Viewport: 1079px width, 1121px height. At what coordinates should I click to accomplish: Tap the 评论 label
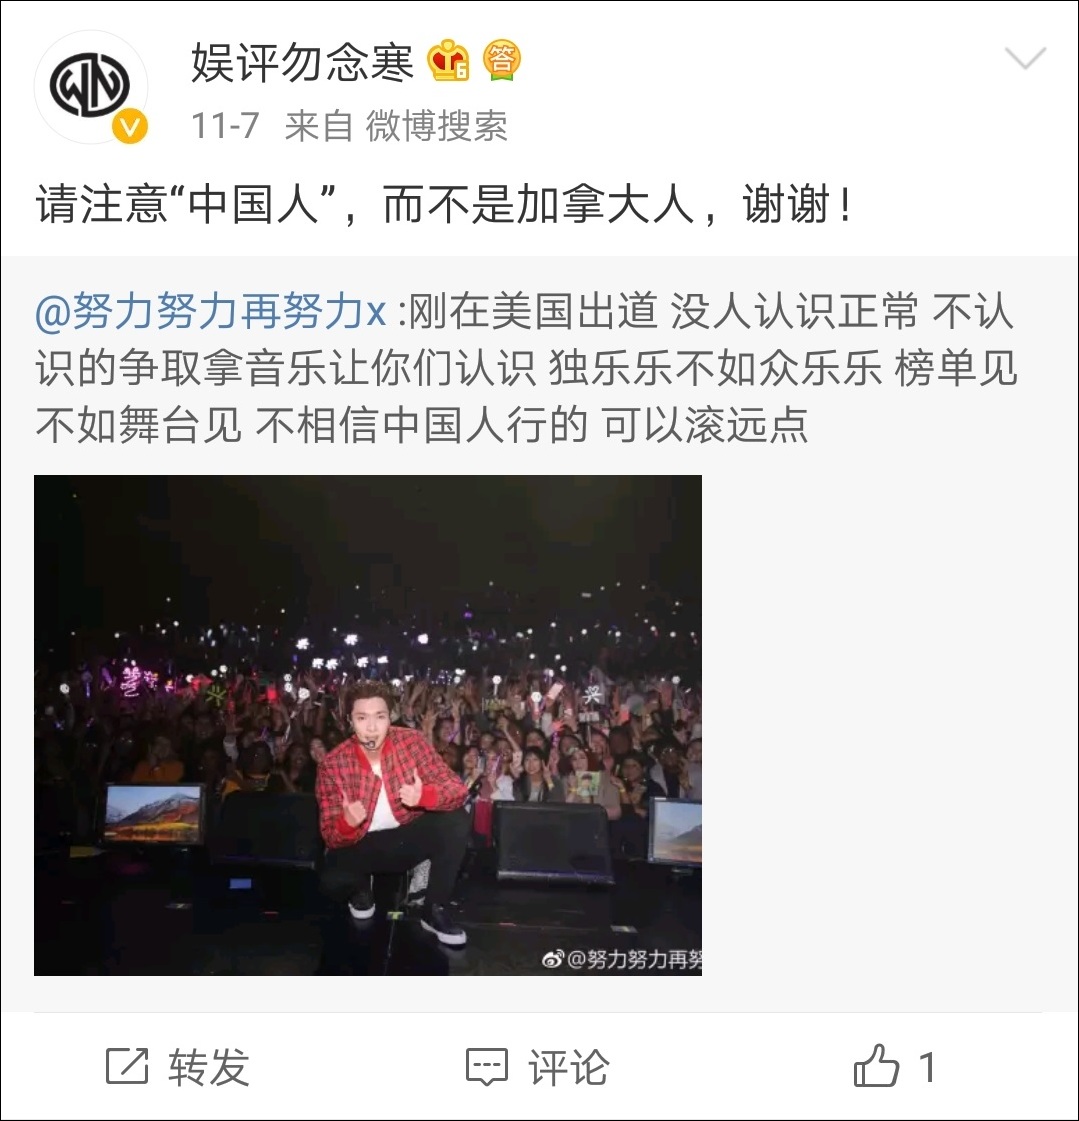pyautogui.click(x=568, y=1067)
